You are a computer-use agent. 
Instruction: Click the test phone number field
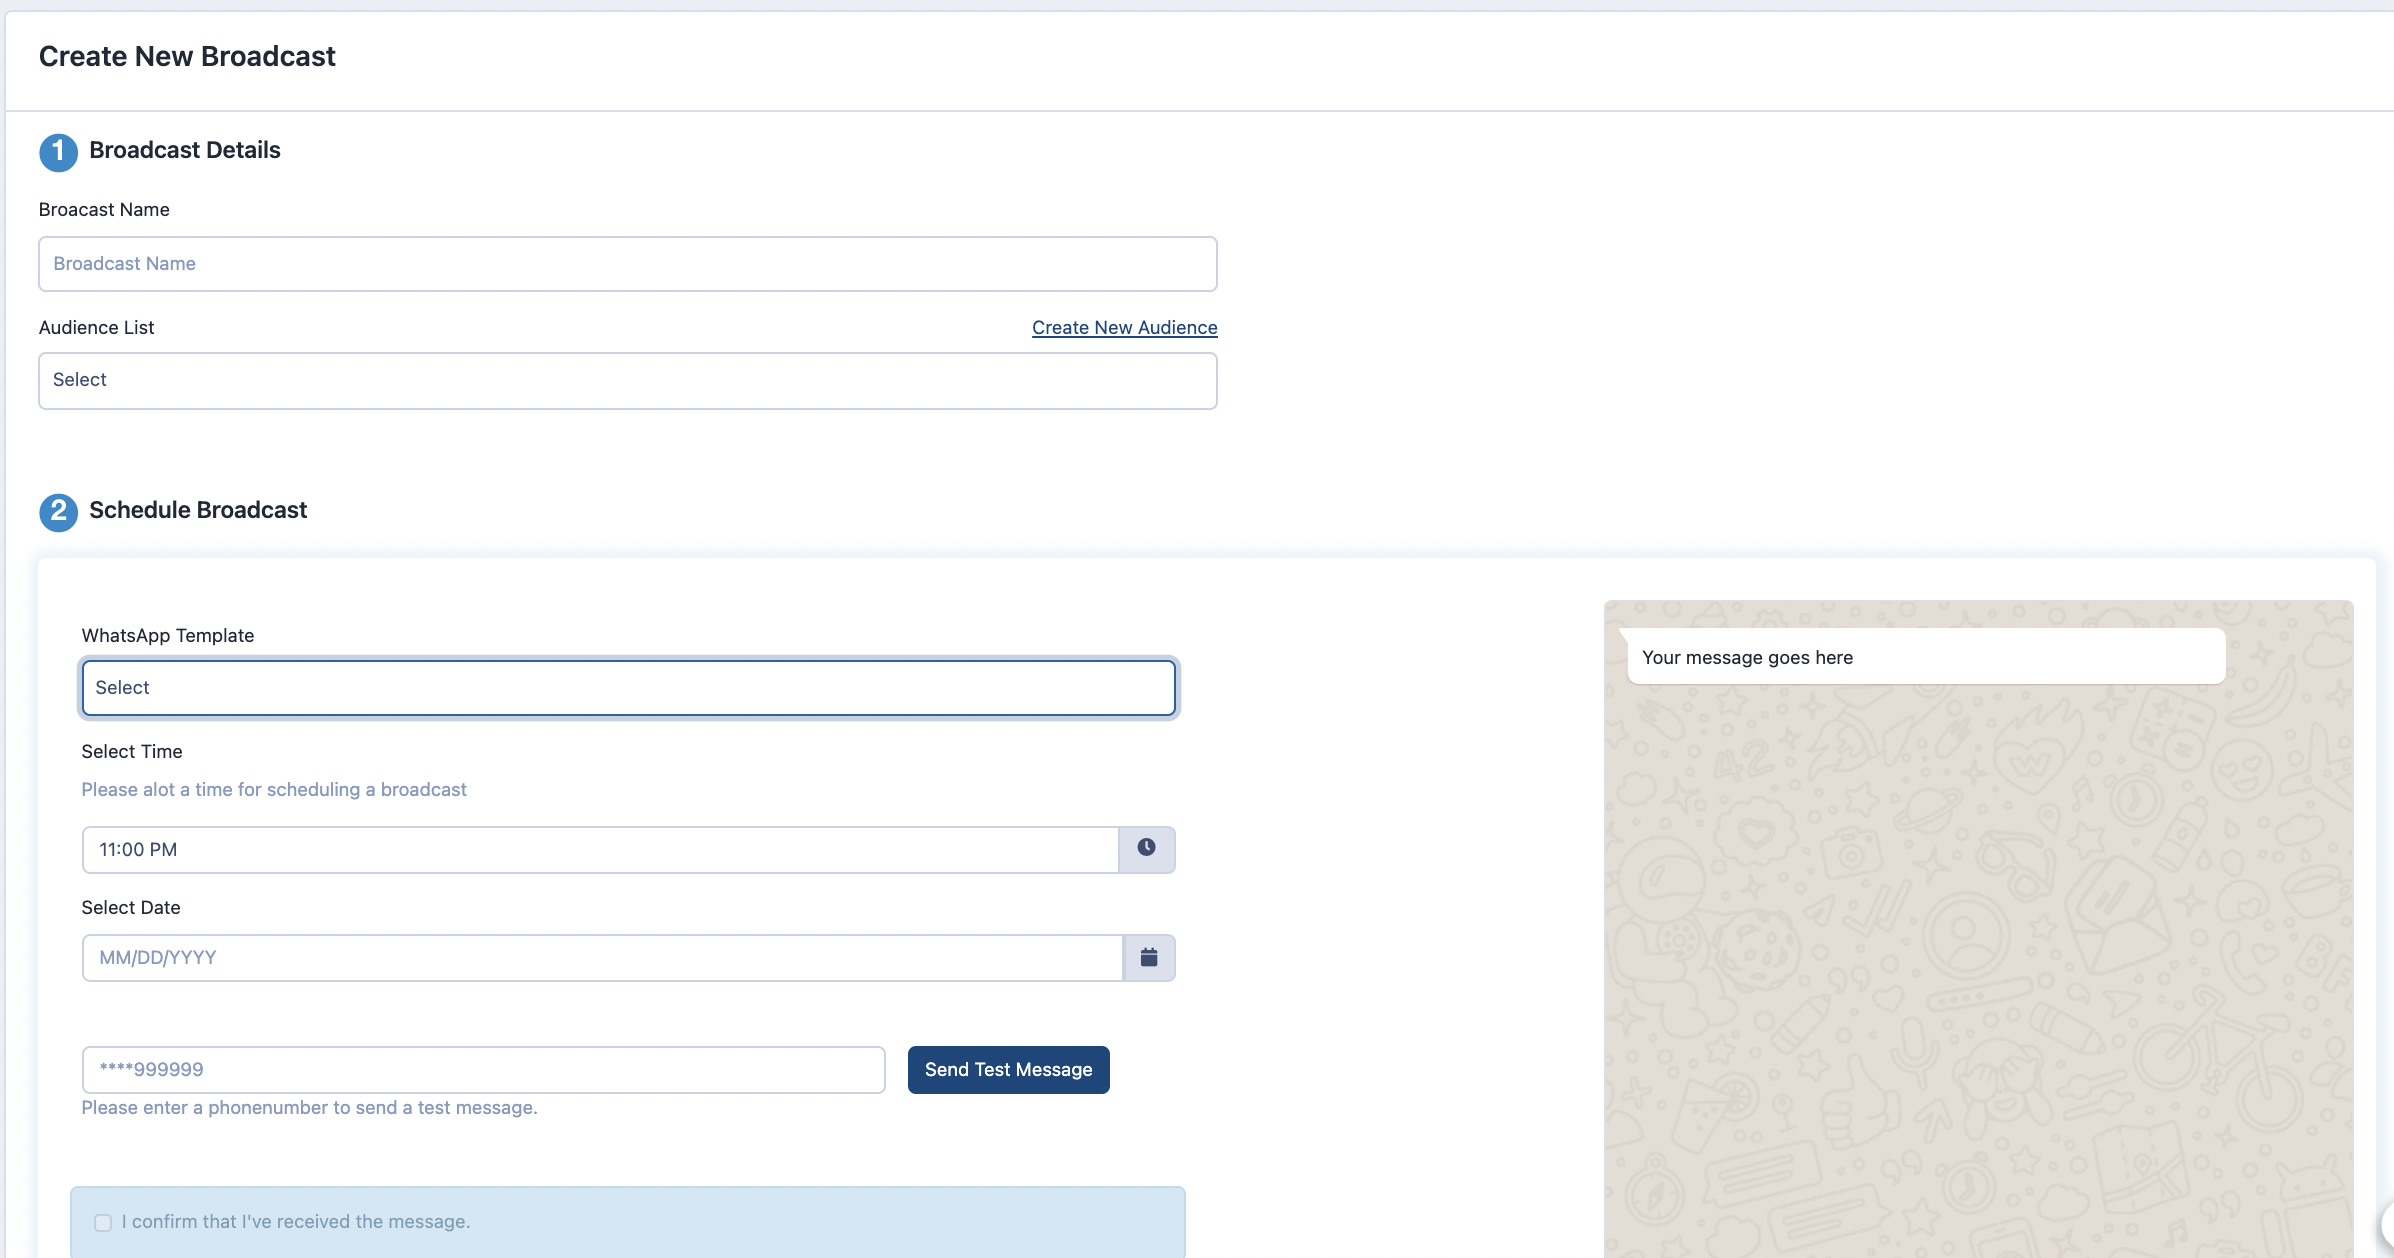[483, 1069]
